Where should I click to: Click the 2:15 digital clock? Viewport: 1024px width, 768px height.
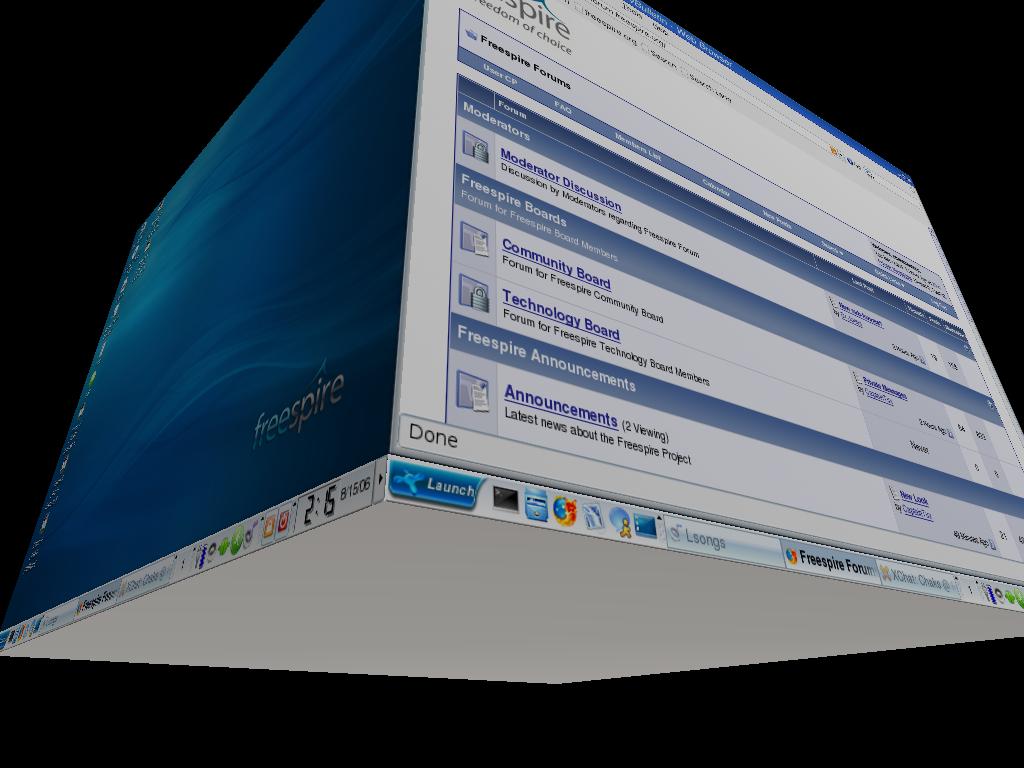tap(321, 507)
